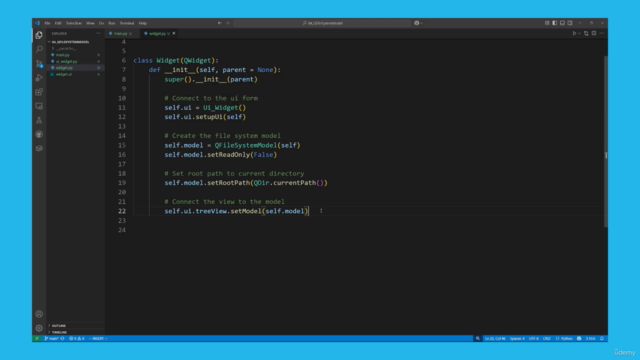Open Explorer Views and More Actions ellipsis
The height and width of the screenshot is (360, 640).
click(98, 33)
